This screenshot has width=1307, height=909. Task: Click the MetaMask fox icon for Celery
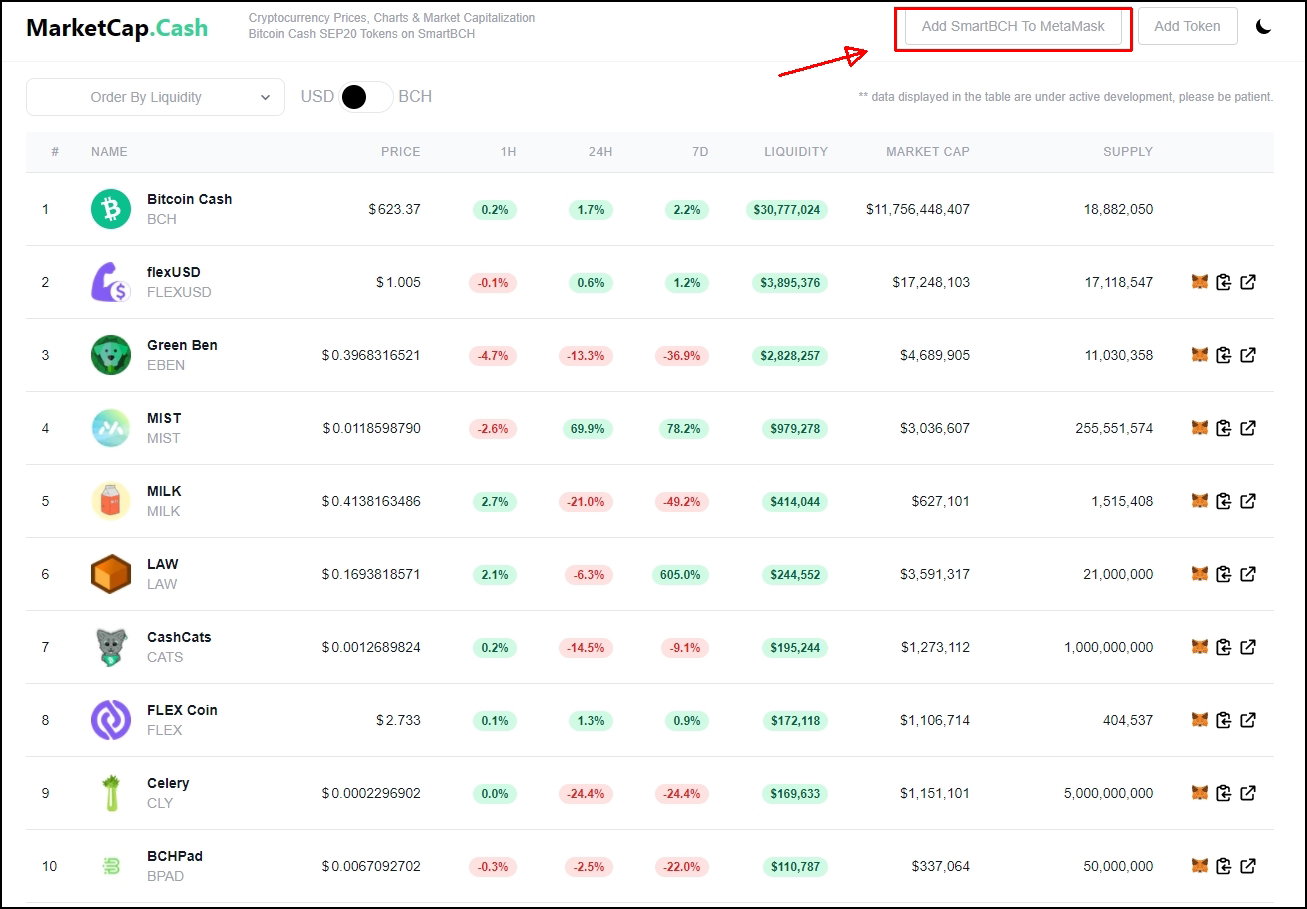1200,793
